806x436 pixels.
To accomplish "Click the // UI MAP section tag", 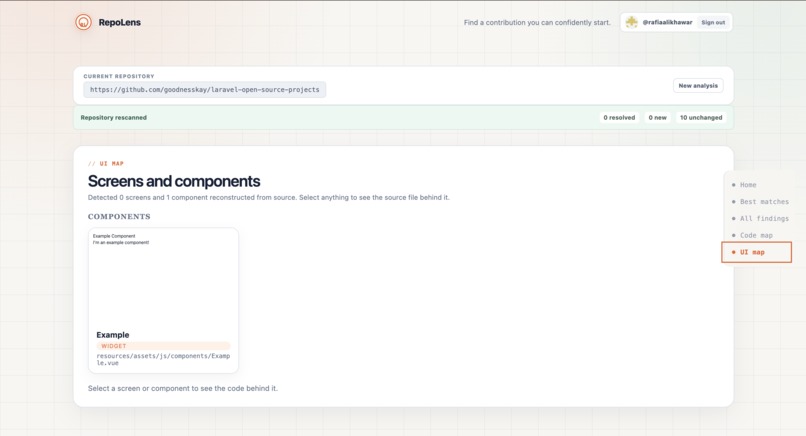I will click(x=106, y=164).
